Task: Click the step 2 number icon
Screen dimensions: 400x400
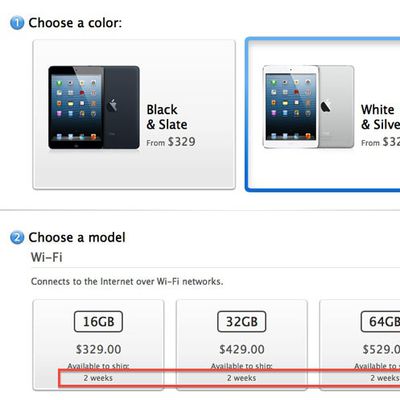Action: [x=17, y=238]
